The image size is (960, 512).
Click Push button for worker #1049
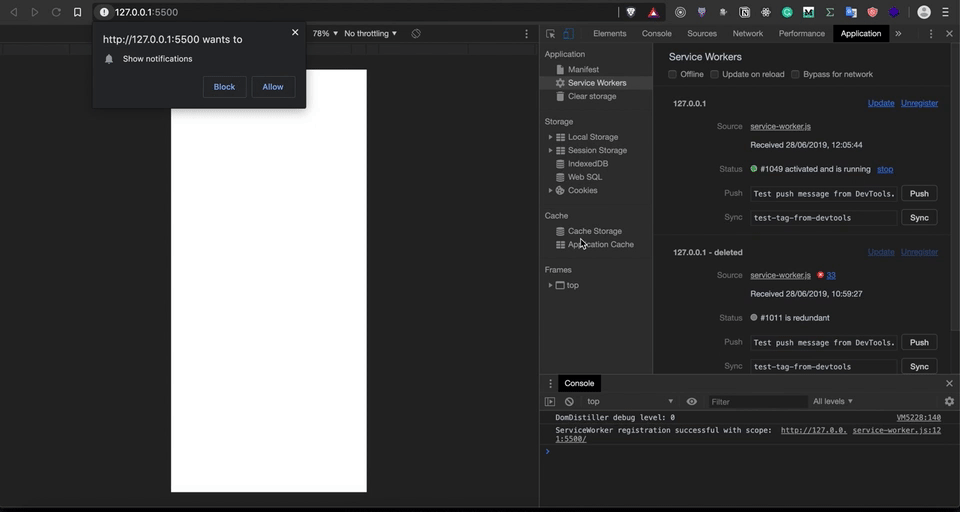919,194
